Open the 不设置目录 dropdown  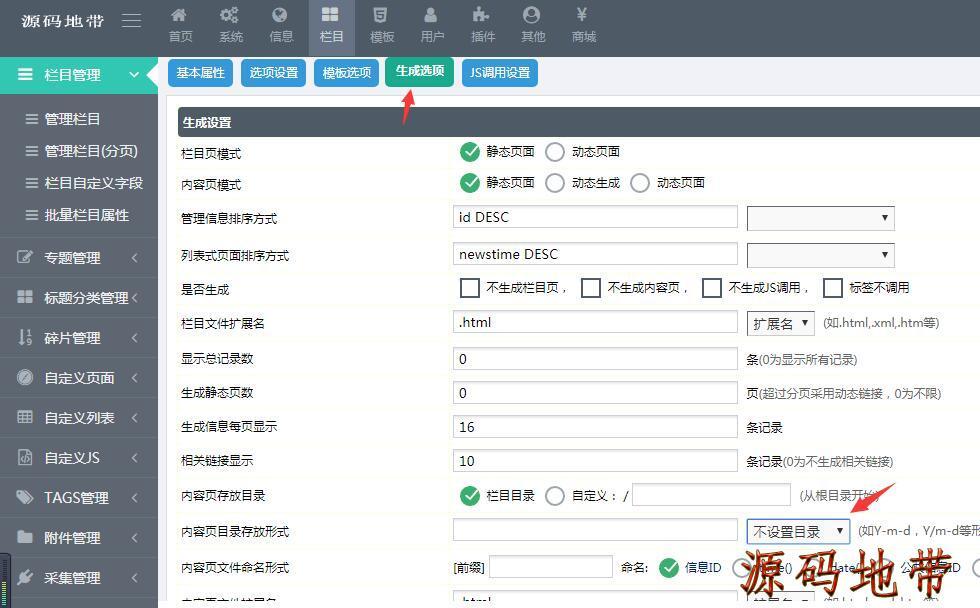coord(798,531)
